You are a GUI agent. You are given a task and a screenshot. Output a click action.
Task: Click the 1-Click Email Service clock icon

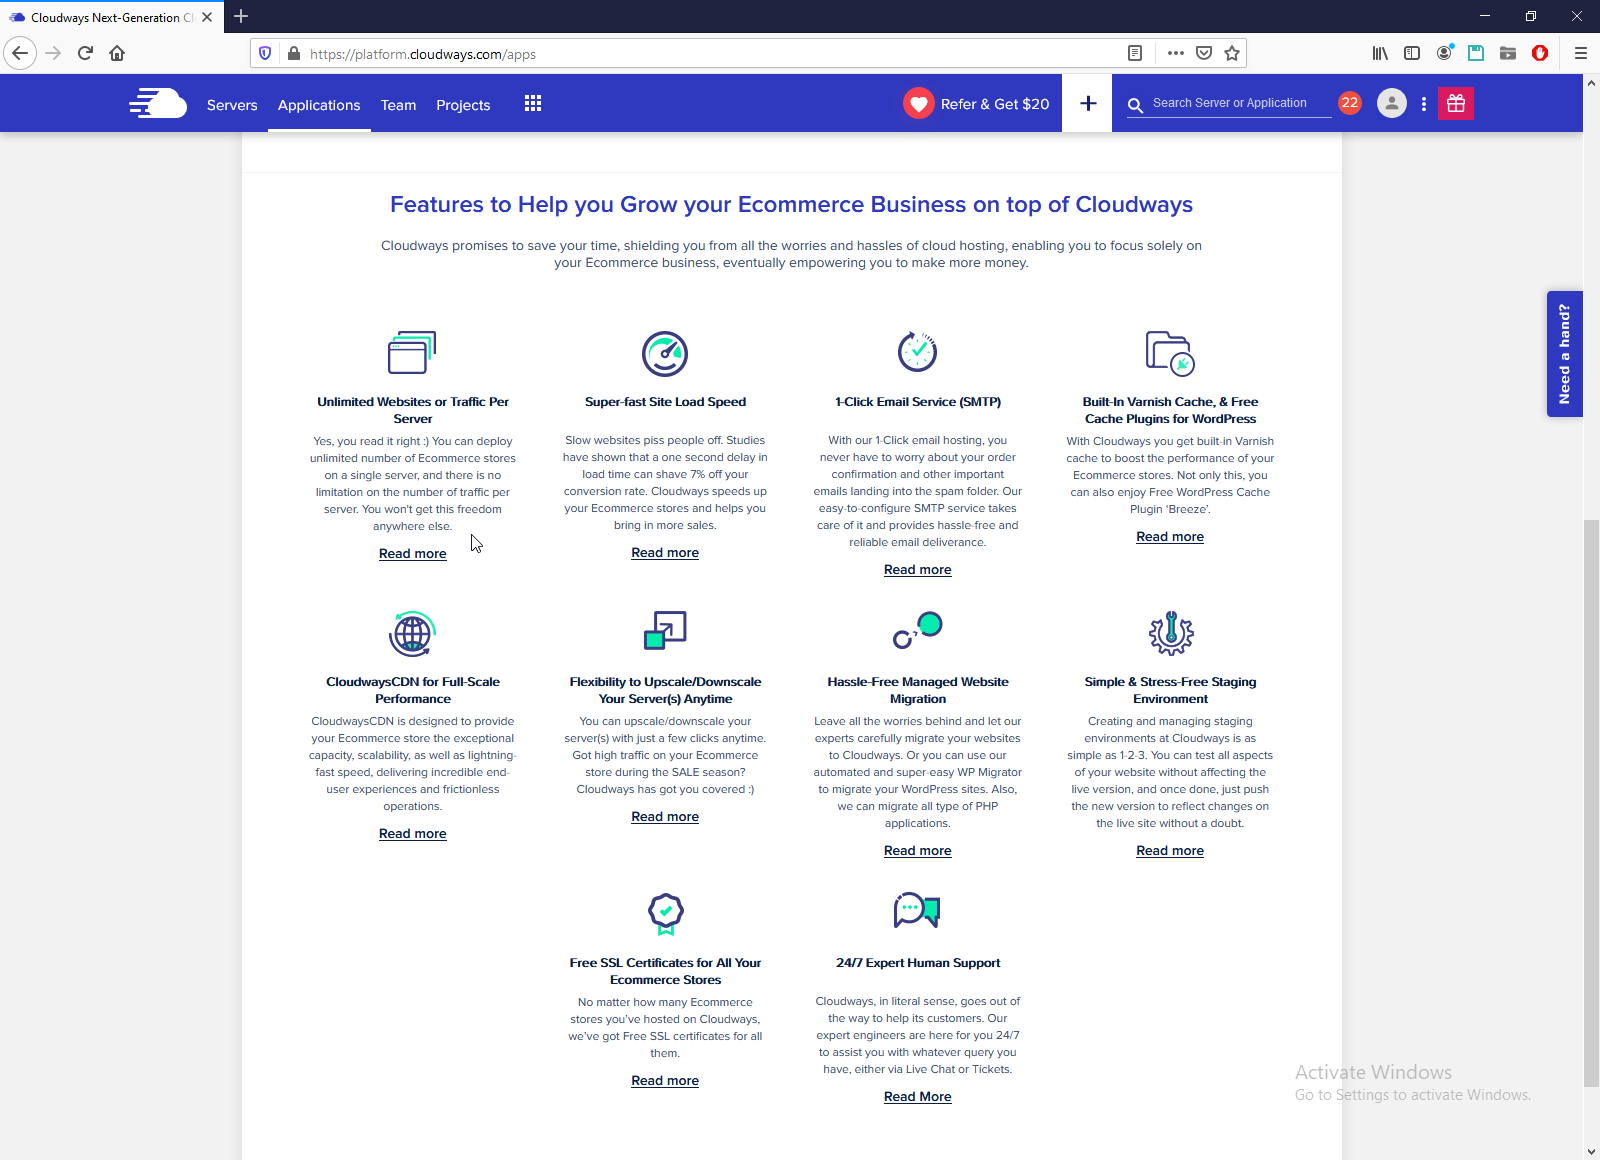917,351
